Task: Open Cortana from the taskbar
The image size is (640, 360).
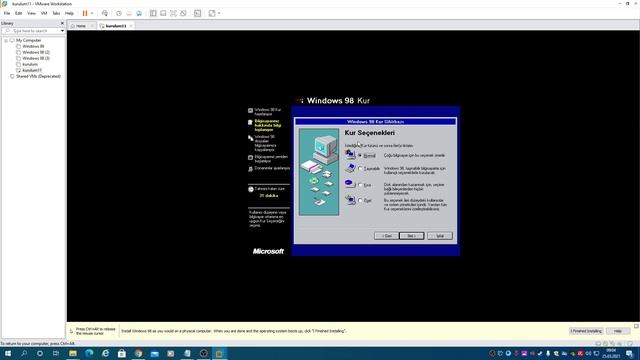Action: (x=40, y=353)
